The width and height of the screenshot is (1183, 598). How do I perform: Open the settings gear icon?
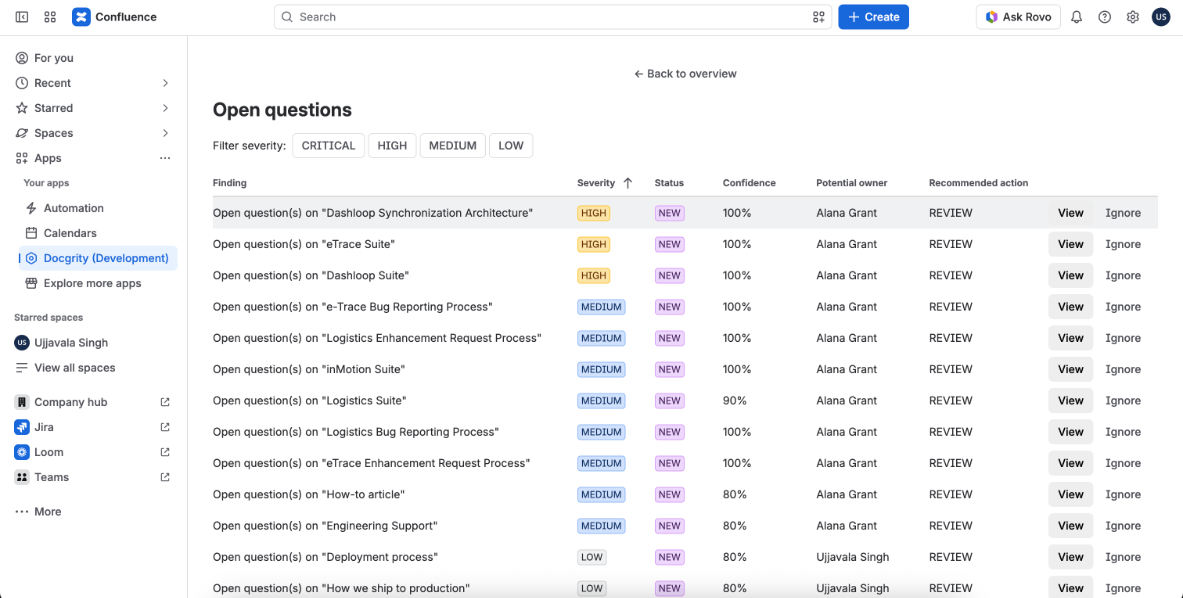[1132, 17]
